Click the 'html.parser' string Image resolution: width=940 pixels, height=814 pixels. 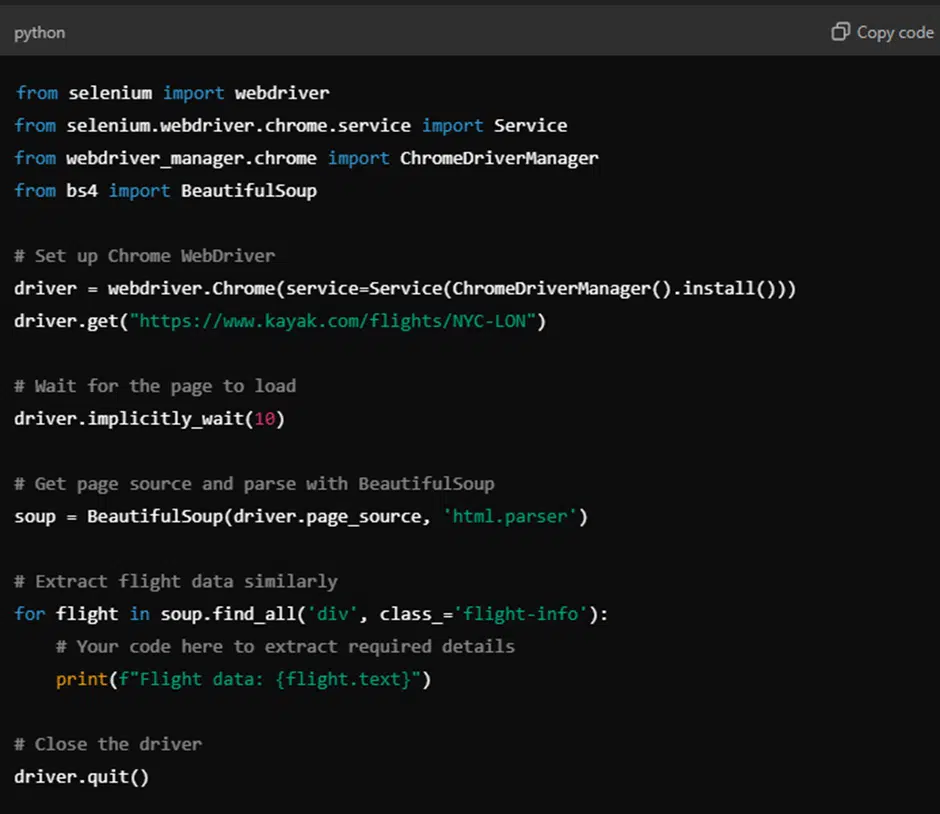coord(510,516)
